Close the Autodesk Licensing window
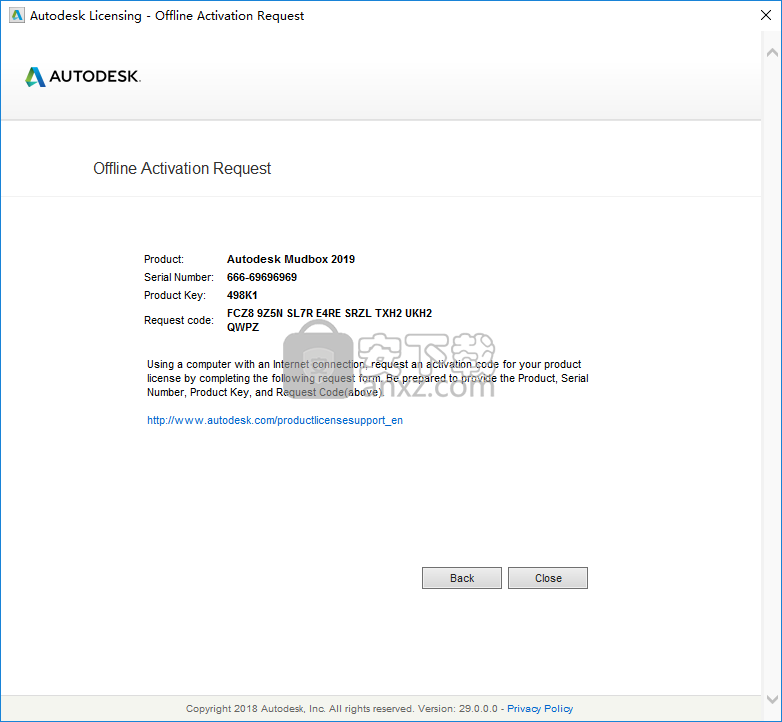The image size is (782, 722). tap(766, 15)
